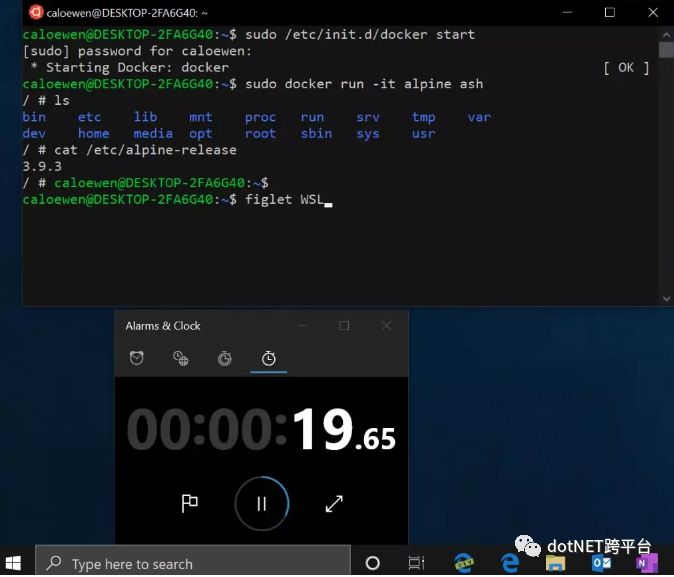Open Cortana from the taskbar circle

click(372, 563)
